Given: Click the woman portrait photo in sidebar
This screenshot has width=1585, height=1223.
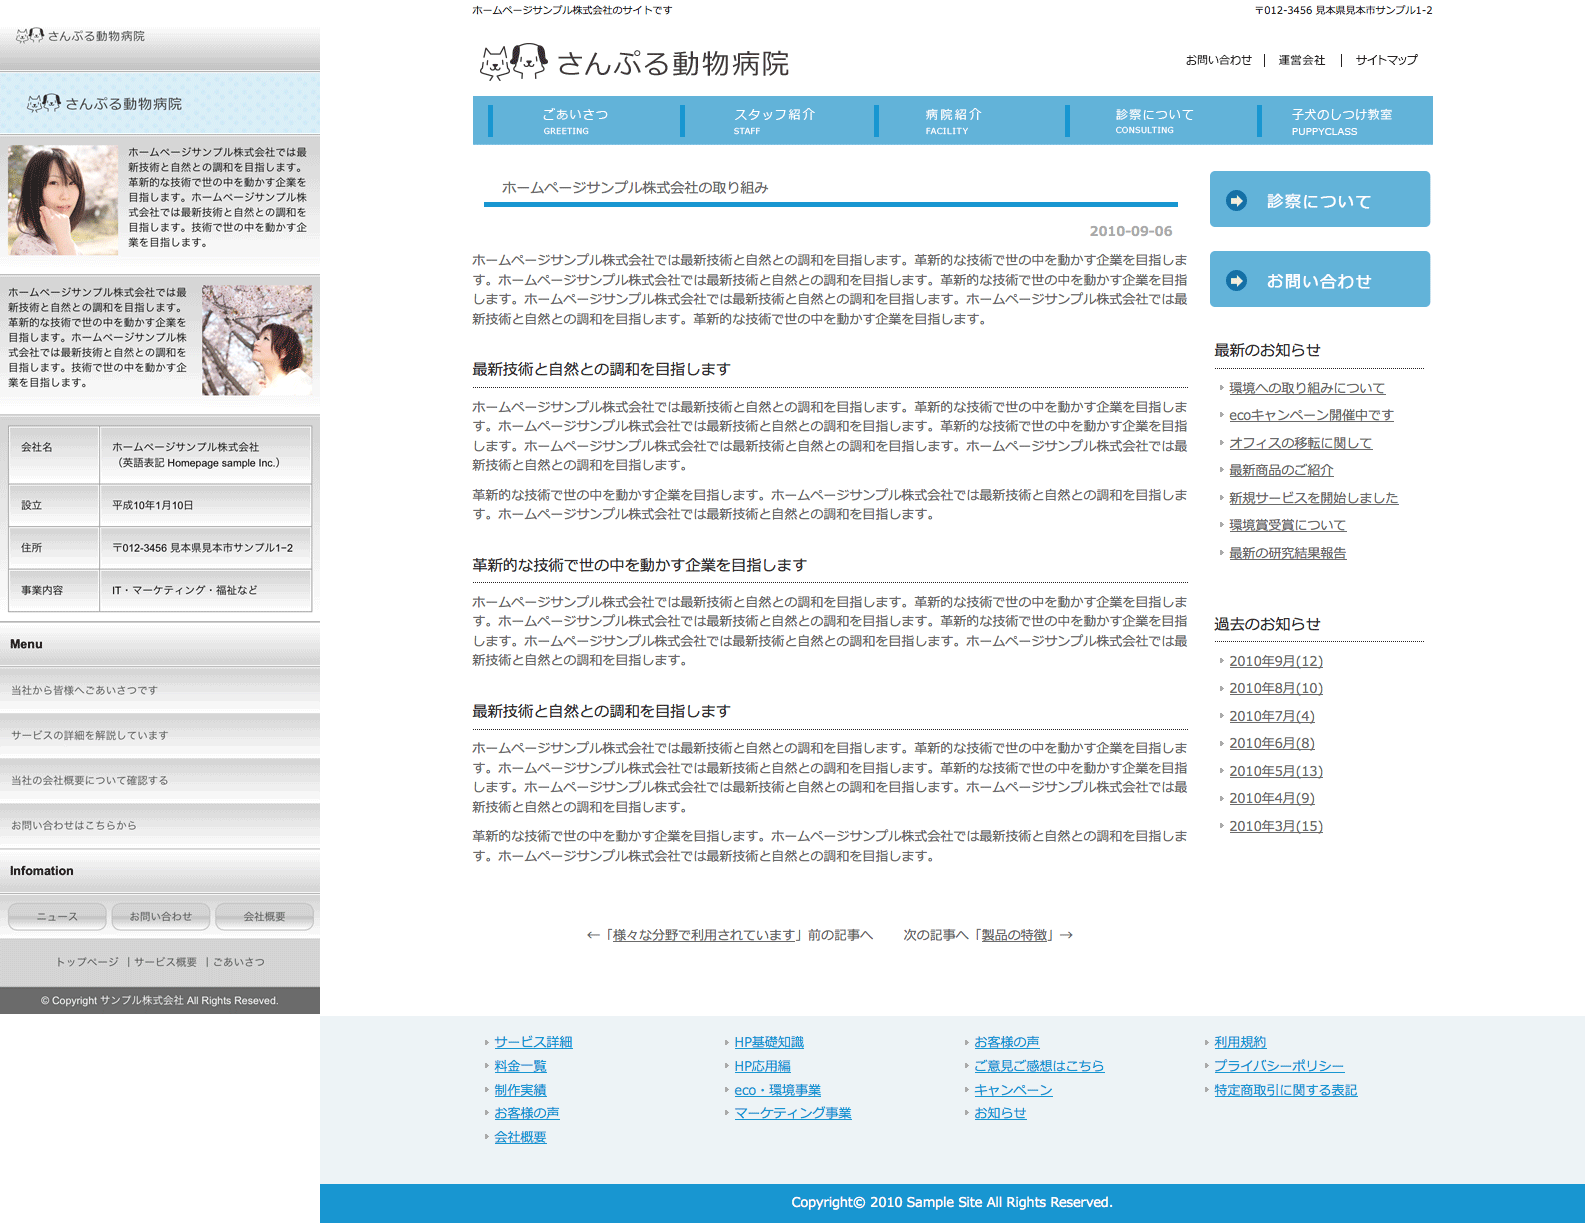Looking at the screenshot, I should 63,200.
